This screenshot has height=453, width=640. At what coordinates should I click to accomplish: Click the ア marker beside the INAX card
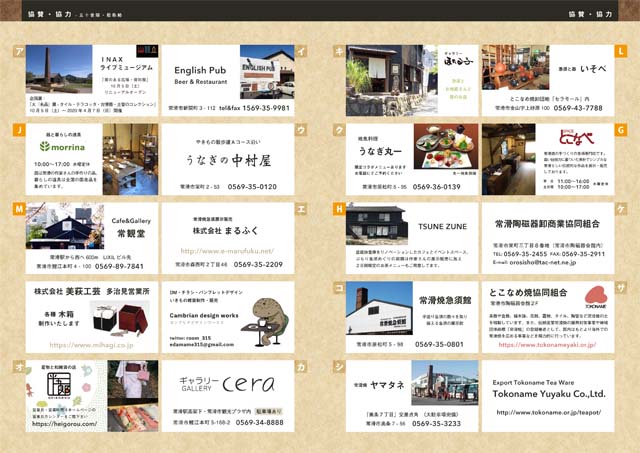tap(19, 51)
